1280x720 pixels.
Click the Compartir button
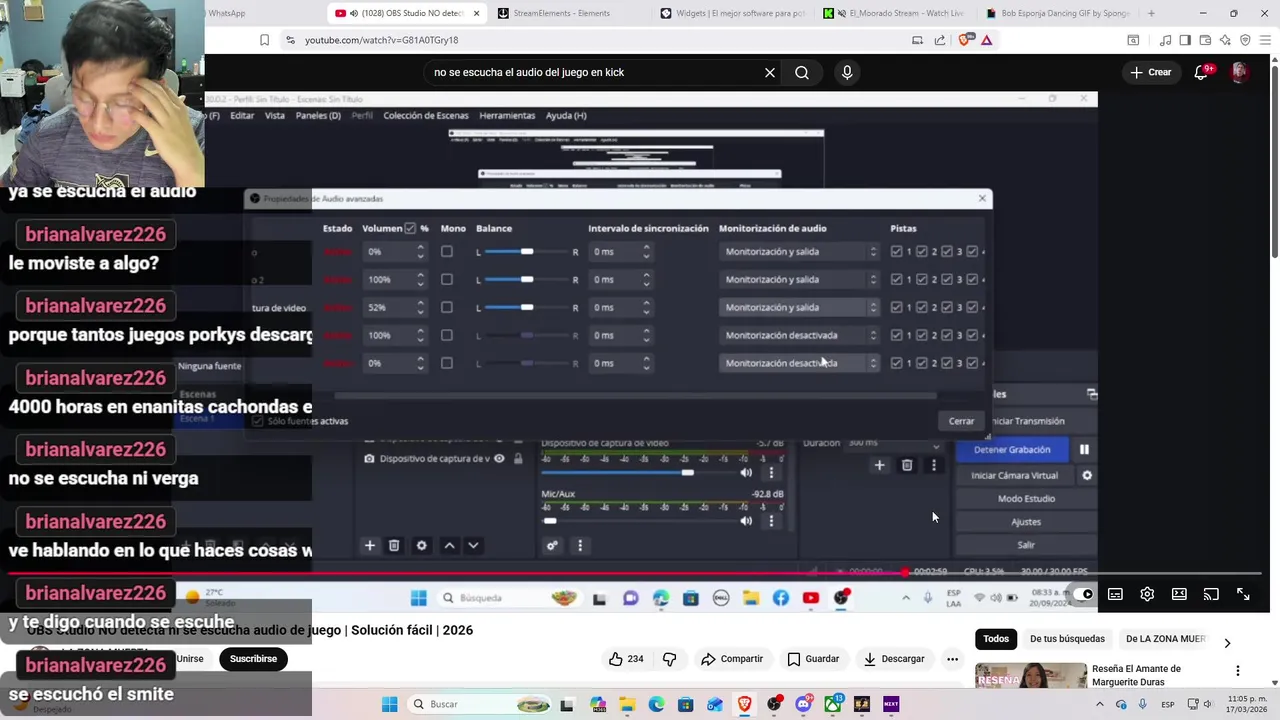coord(732,659)
